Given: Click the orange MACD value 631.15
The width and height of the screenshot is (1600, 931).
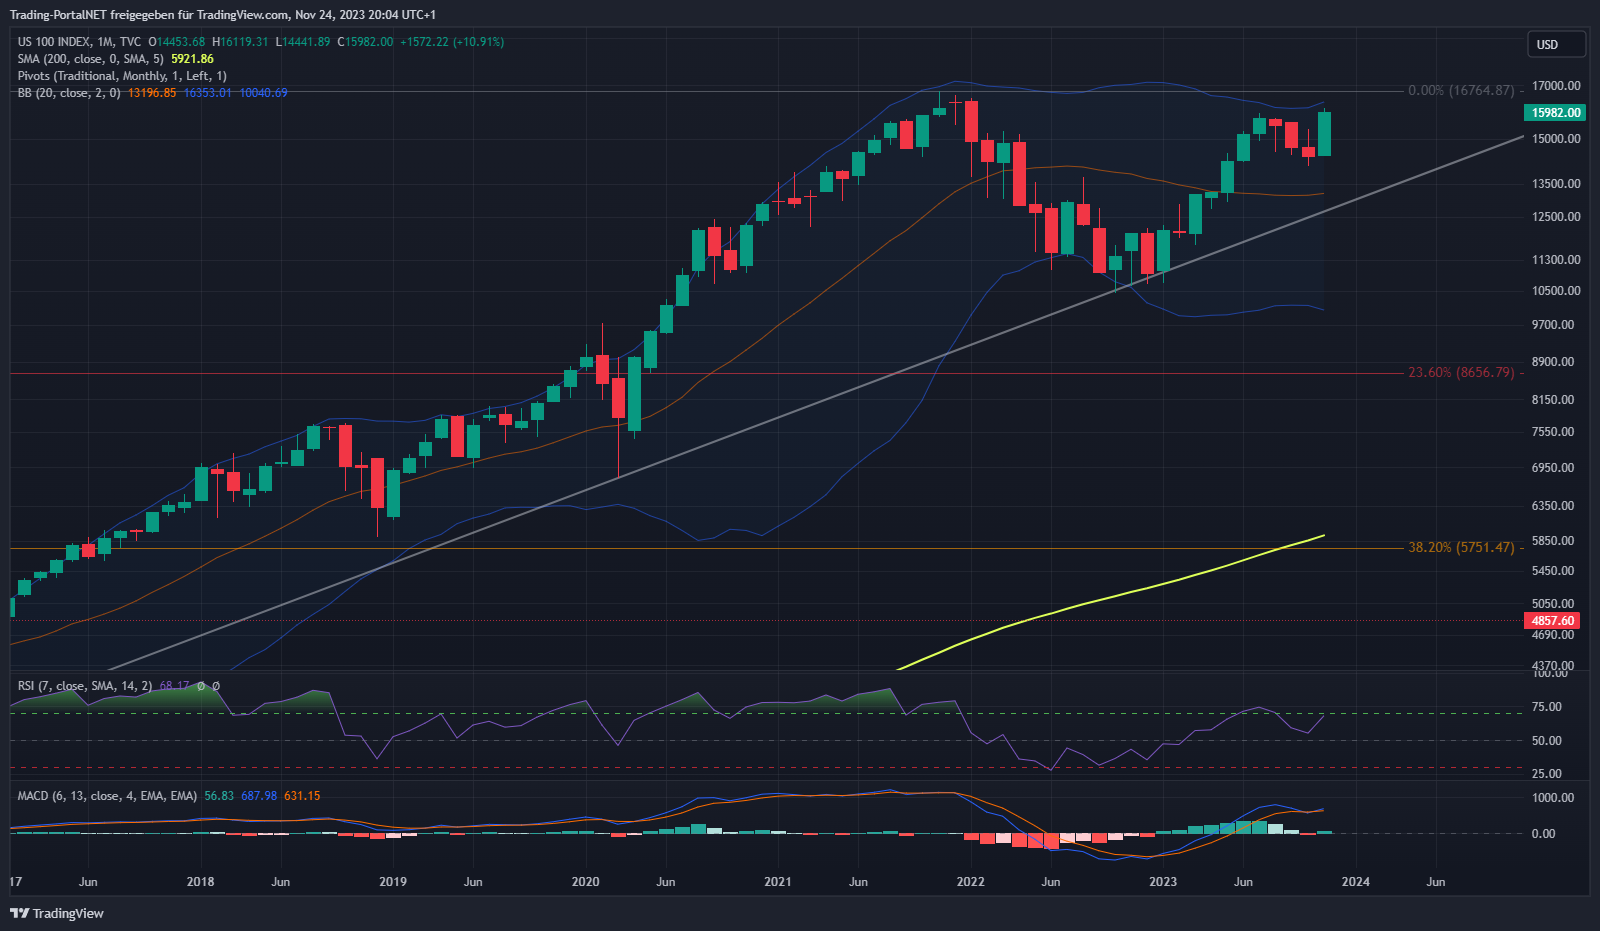Looking at the screenshot, I should point(302,796).
